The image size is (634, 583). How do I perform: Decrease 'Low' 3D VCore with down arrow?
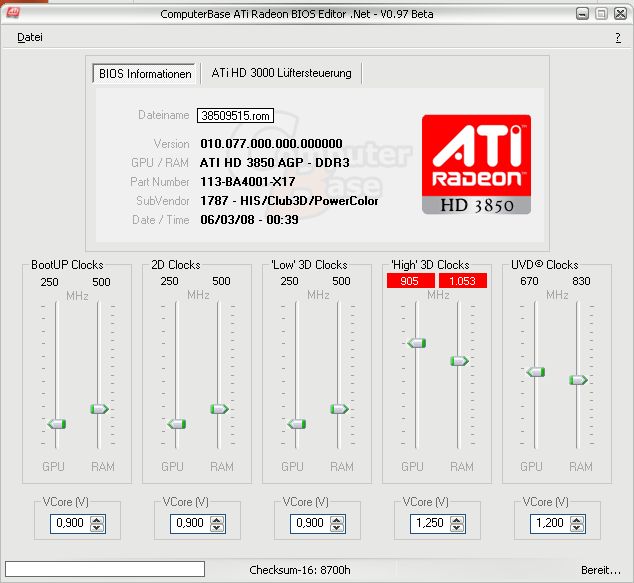pos(337,528)
